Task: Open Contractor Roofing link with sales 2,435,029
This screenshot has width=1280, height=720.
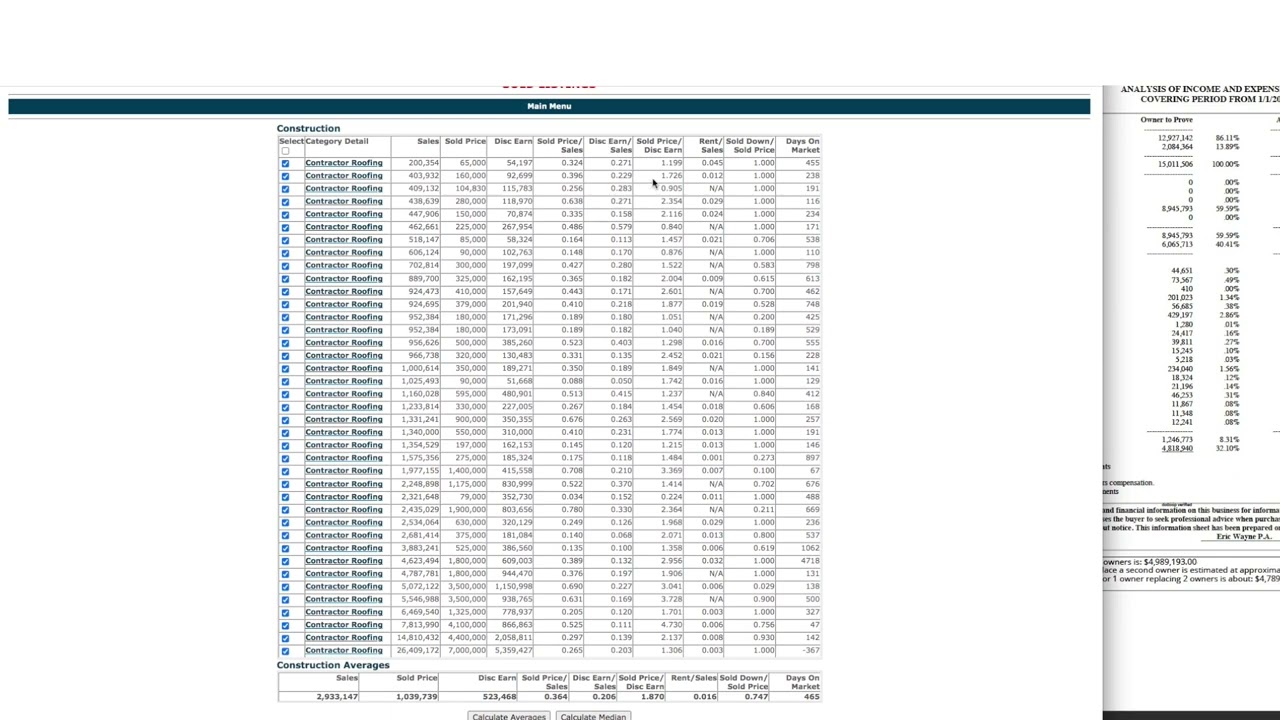Action: [x=344, y=509]
